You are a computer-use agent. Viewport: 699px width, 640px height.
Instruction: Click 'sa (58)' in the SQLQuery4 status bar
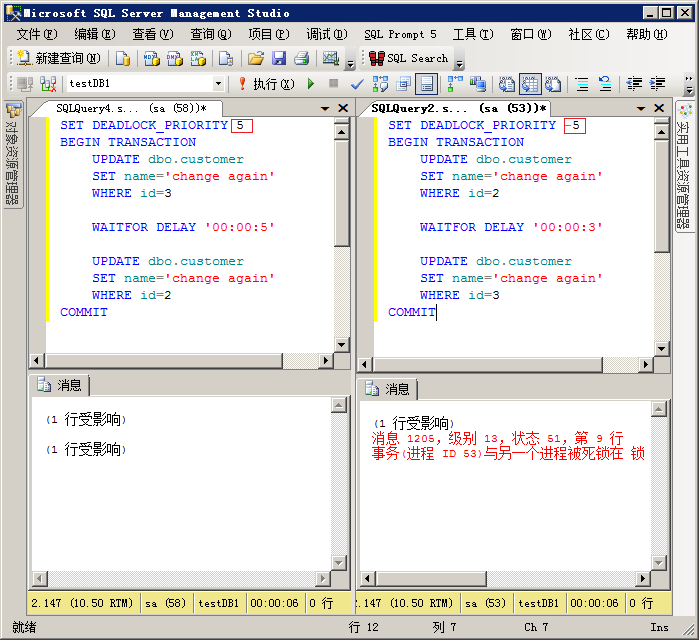165,603
